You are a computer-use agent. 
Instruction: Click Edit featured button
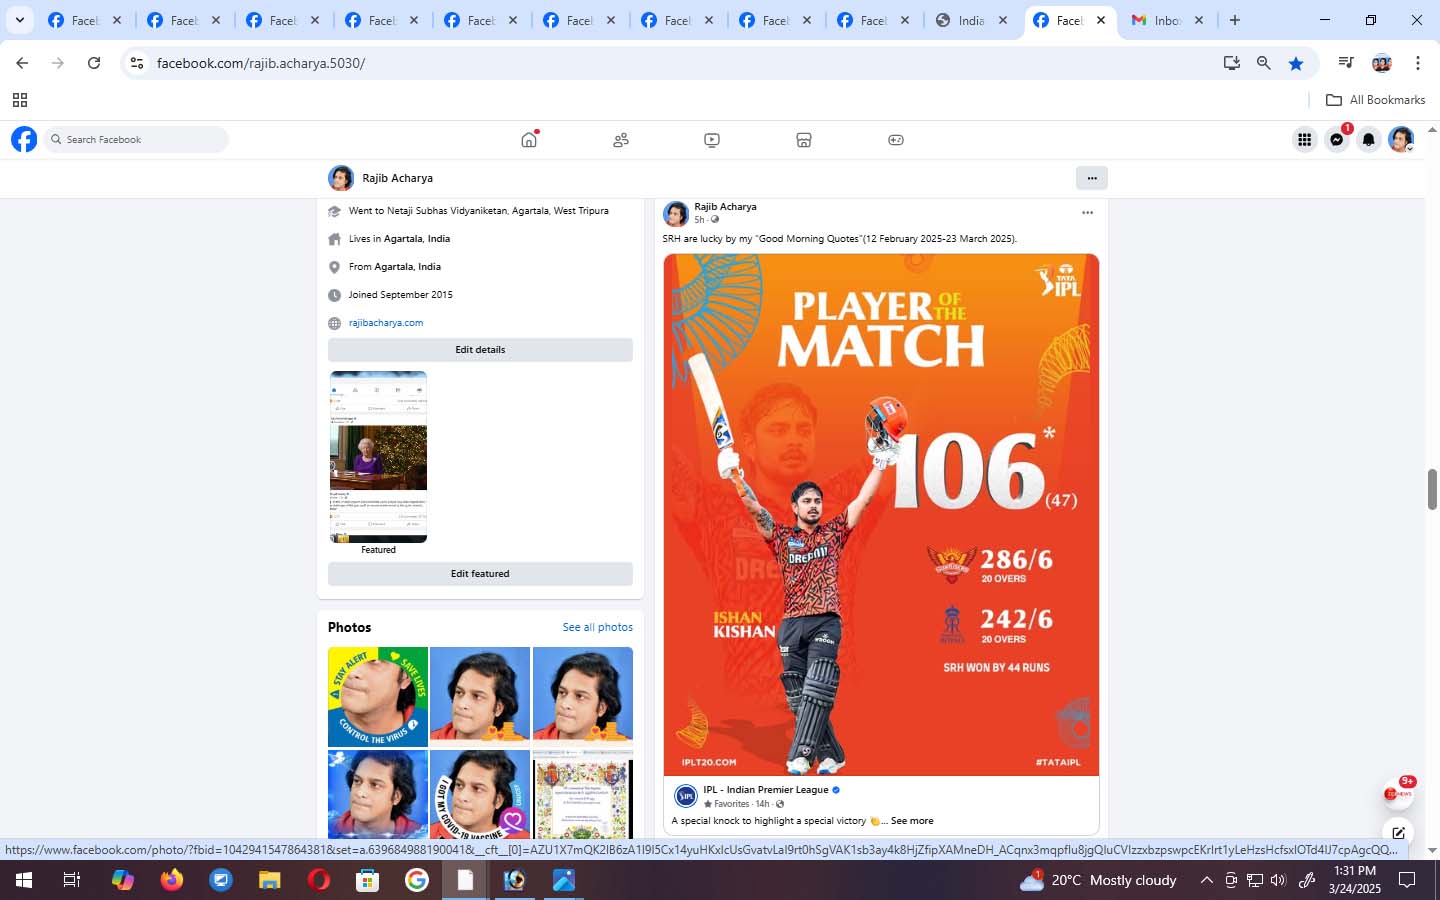pyautogui.click(x=480, y=574)
